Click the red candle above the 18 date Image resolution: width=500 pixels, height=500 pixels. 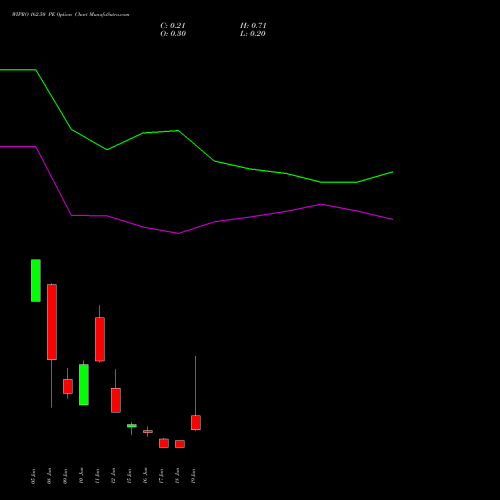pyautogui.click(x=180, y=444)
